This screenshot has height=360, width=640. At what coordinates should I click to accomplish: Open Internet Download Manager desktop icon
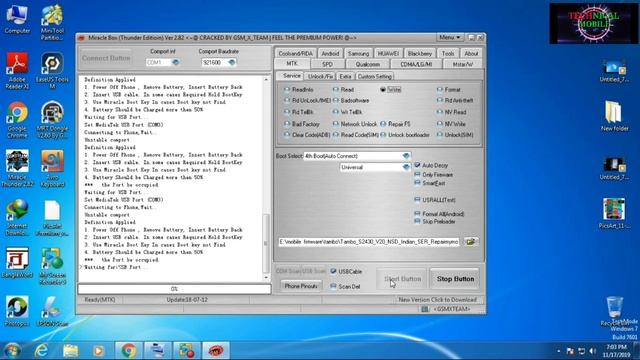tap(17, 217)
